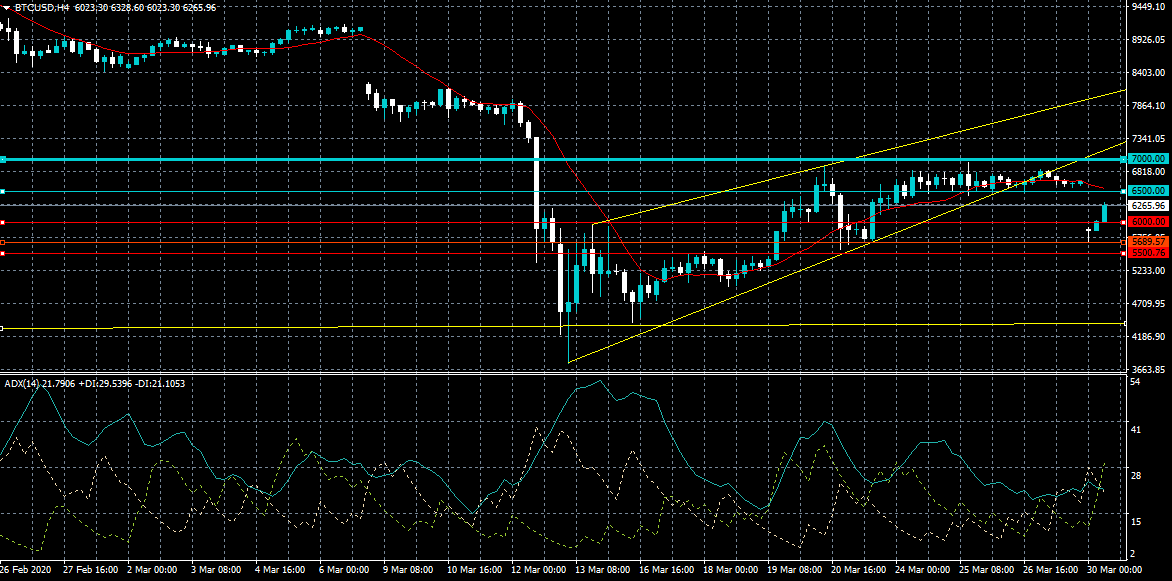This screenshot has width=1172, height=581.
Task: Click the 25 Mar 08:00 time label
Action: pyautogui.click(x=989, y=569)
